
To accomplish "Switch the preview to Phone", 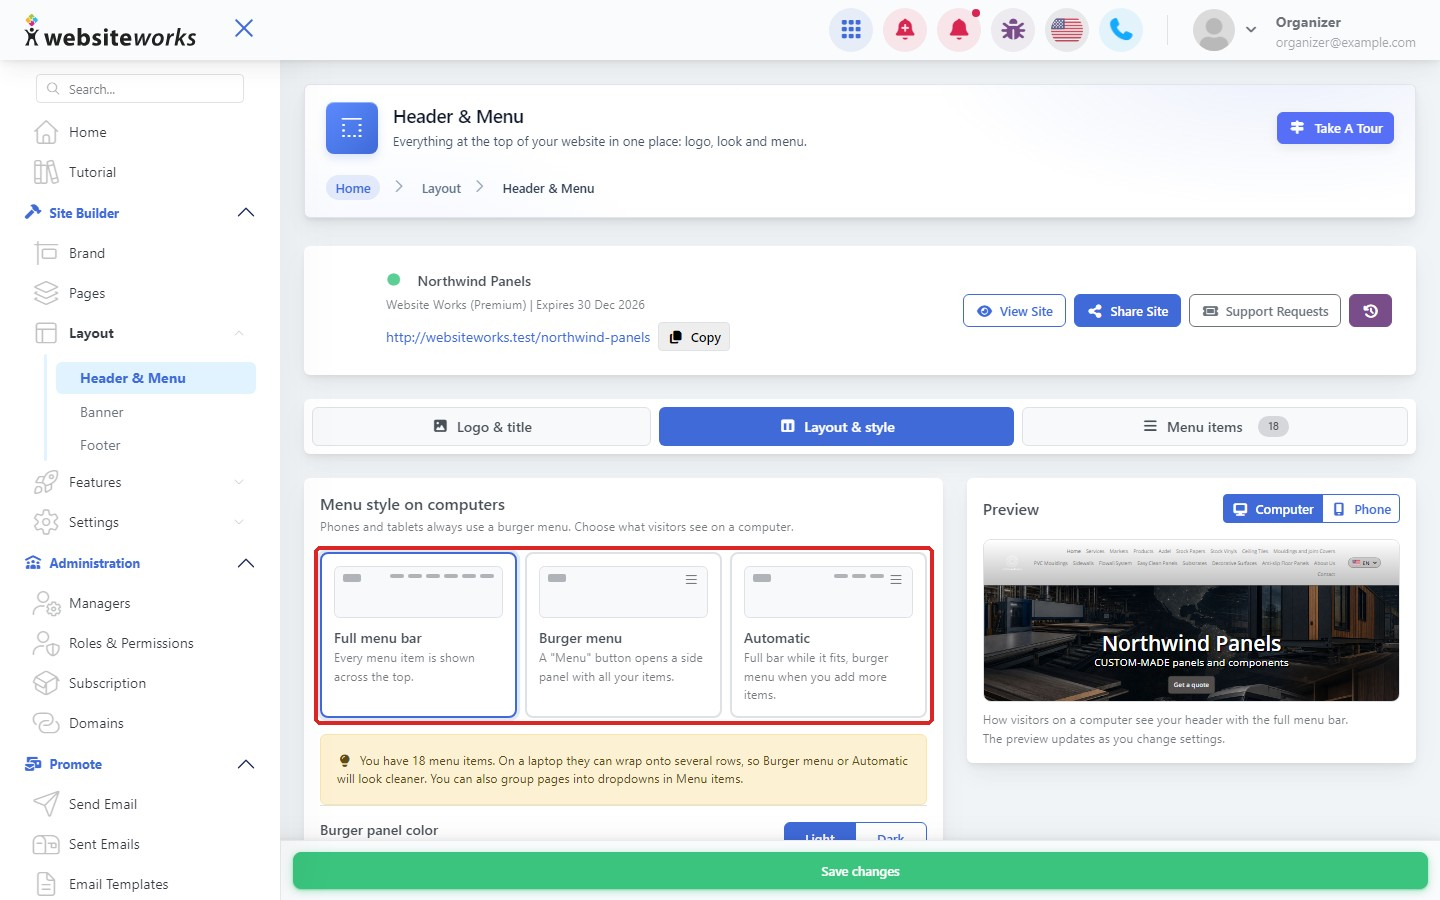I will tap(1361, 509).
